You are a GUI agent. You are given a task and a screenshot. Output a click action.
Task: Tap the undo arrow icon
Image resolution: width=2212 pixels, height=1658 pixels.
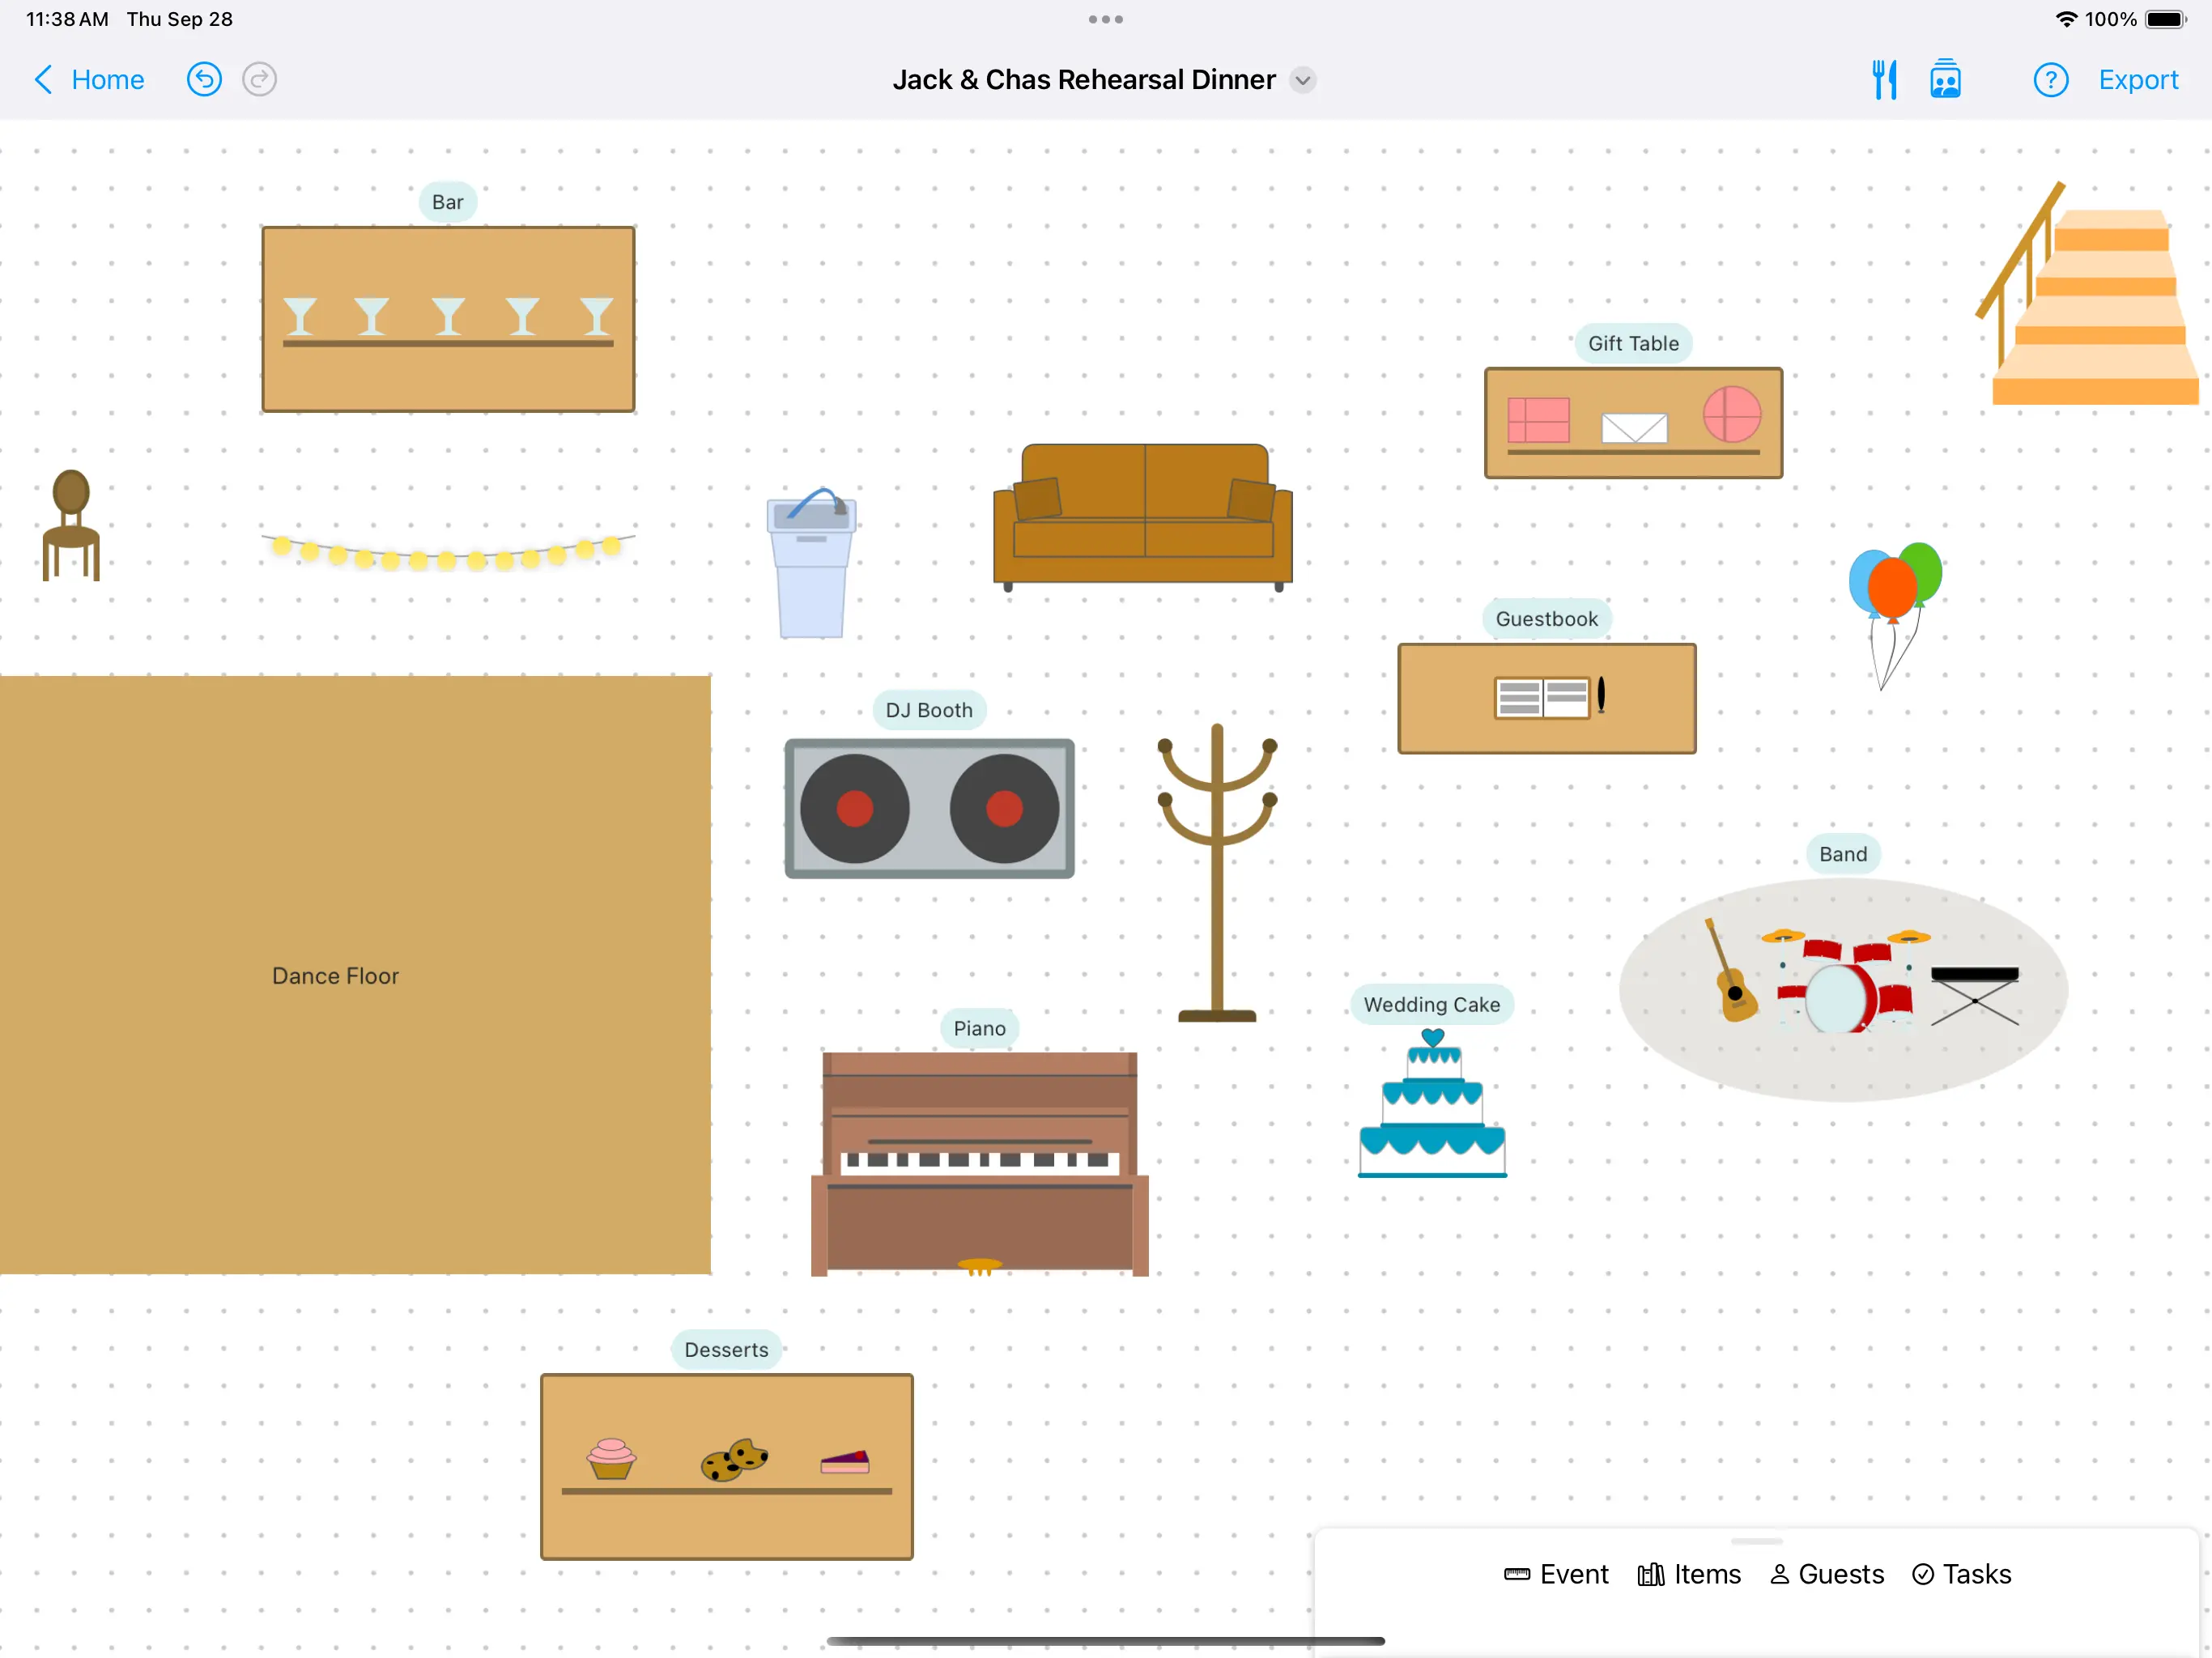point(204,79)
